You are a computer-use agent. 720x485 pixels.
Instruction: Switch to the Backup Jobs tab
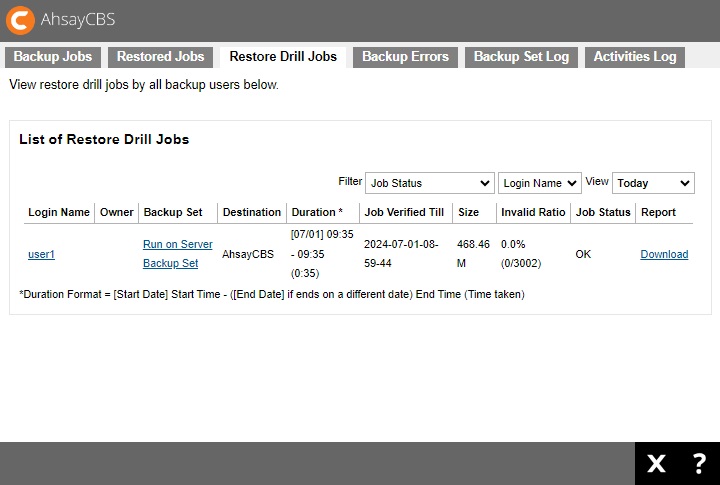tap(52, 57)
